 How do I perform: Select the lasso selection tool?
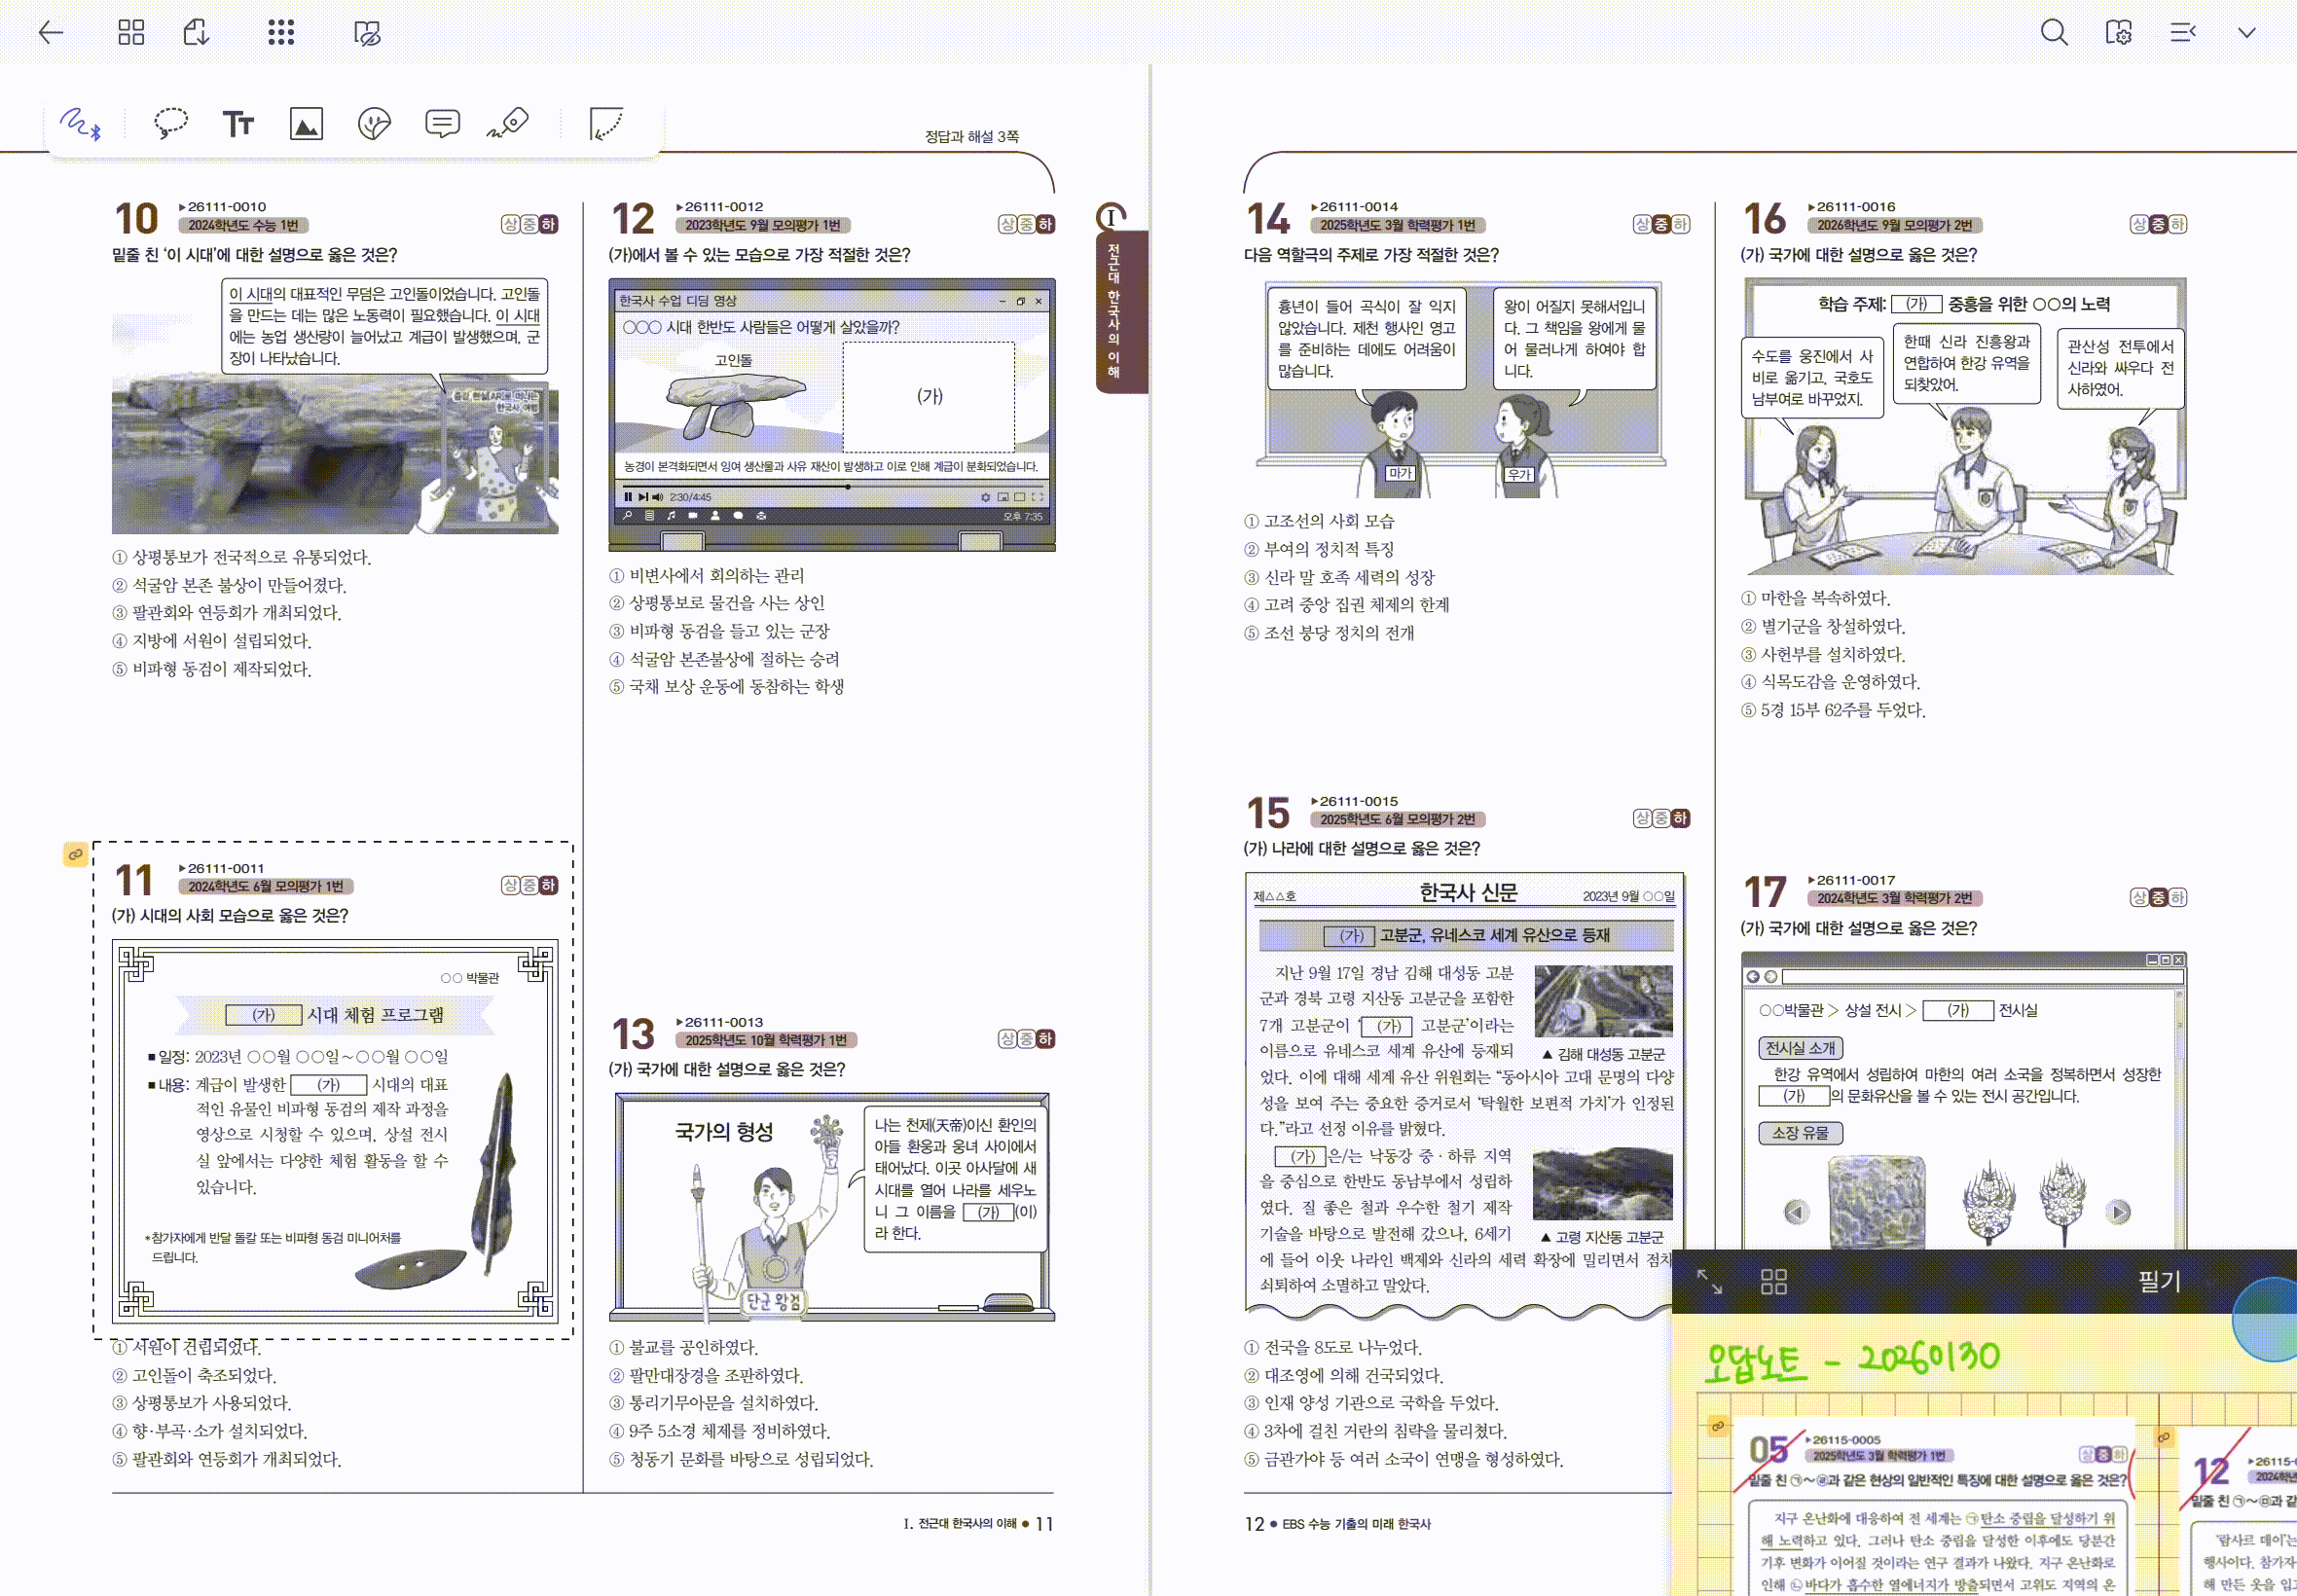[171, 123]
